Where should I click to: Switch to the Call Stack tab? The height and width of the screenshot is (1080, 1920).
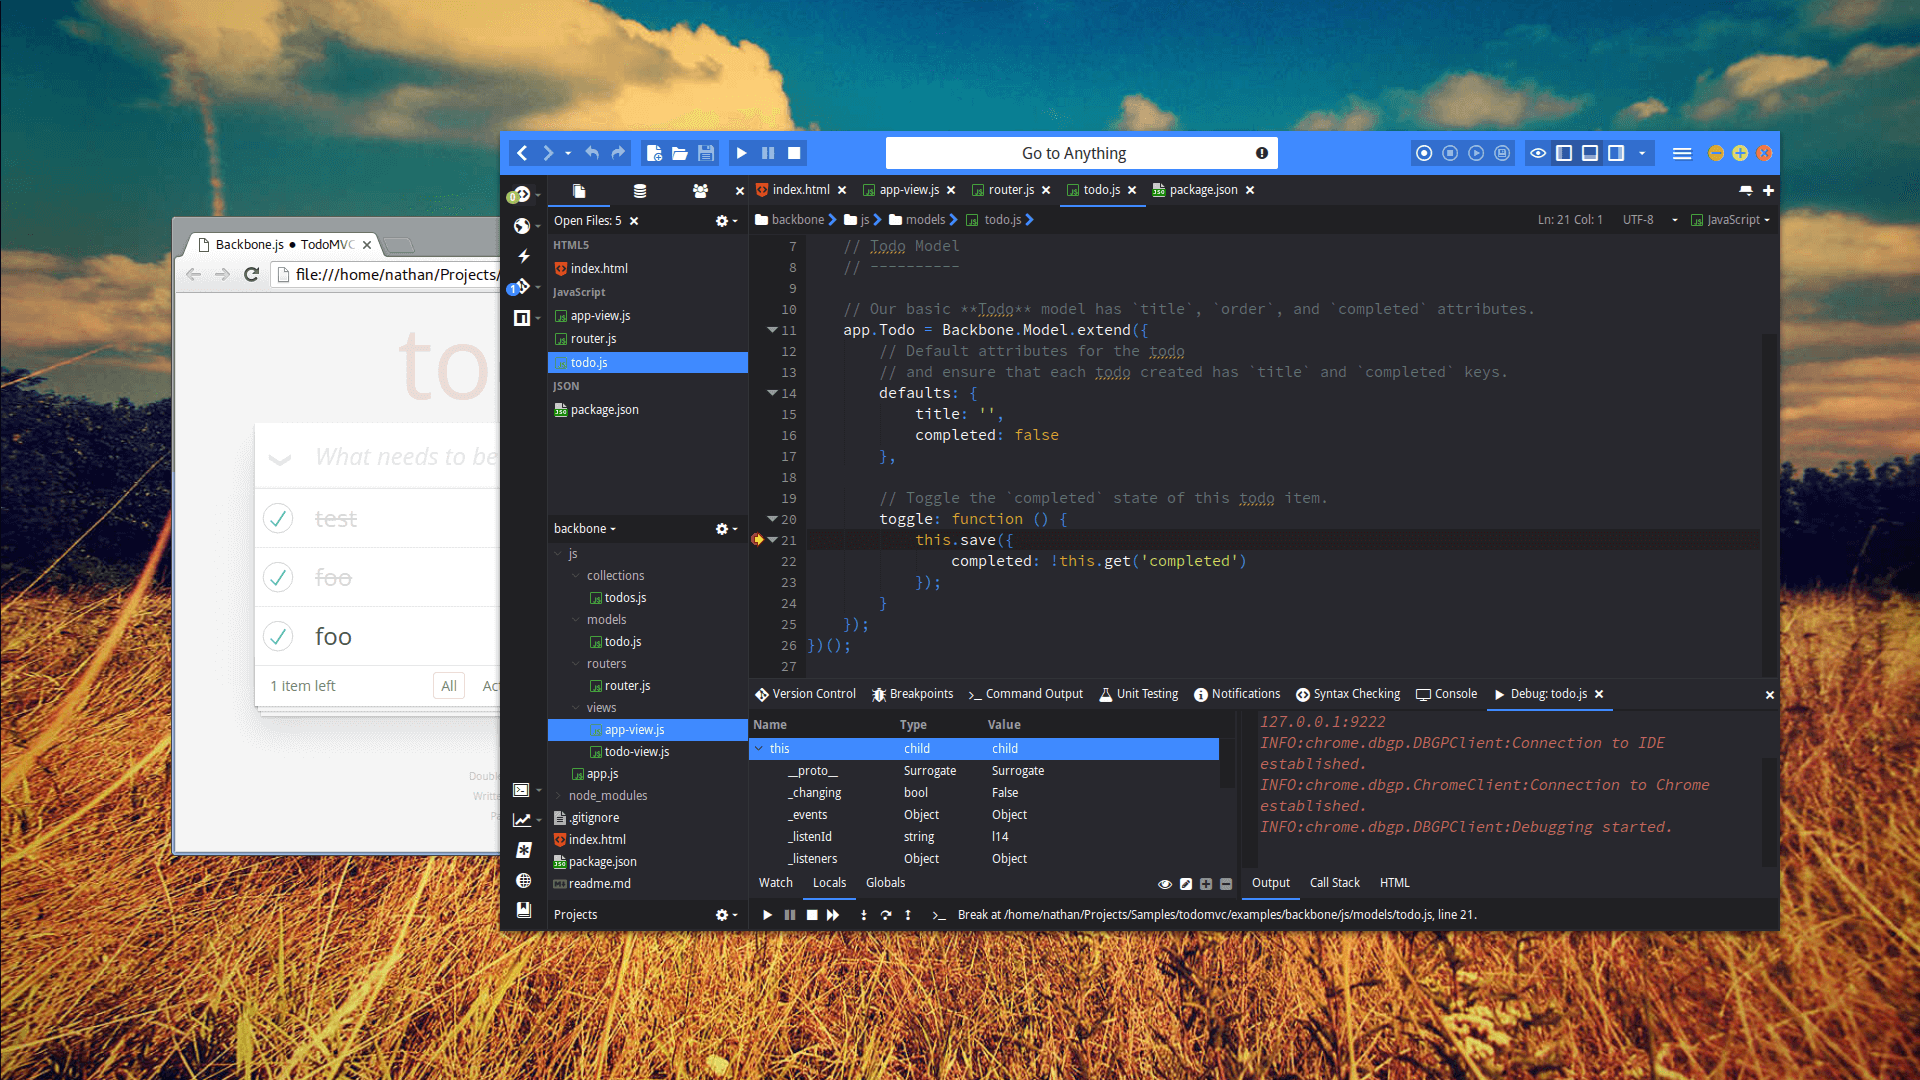point(1335,883)
